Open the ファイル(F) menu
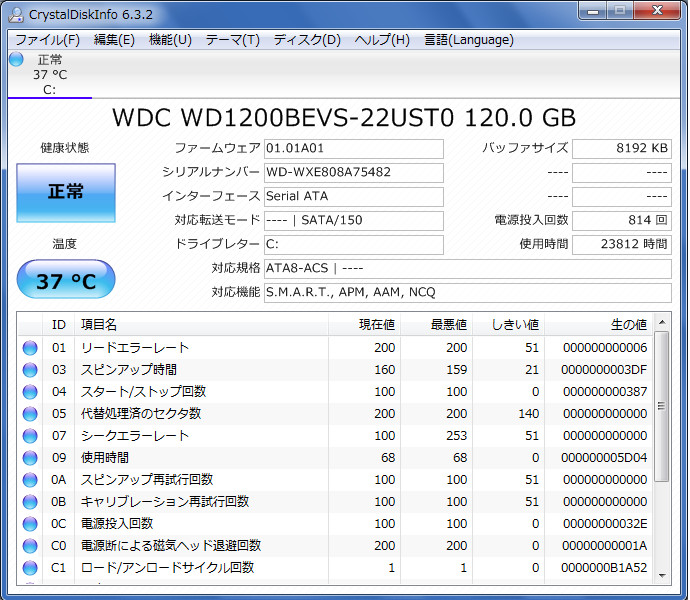The height and width of the screenshot is (600, 690). 48,40
